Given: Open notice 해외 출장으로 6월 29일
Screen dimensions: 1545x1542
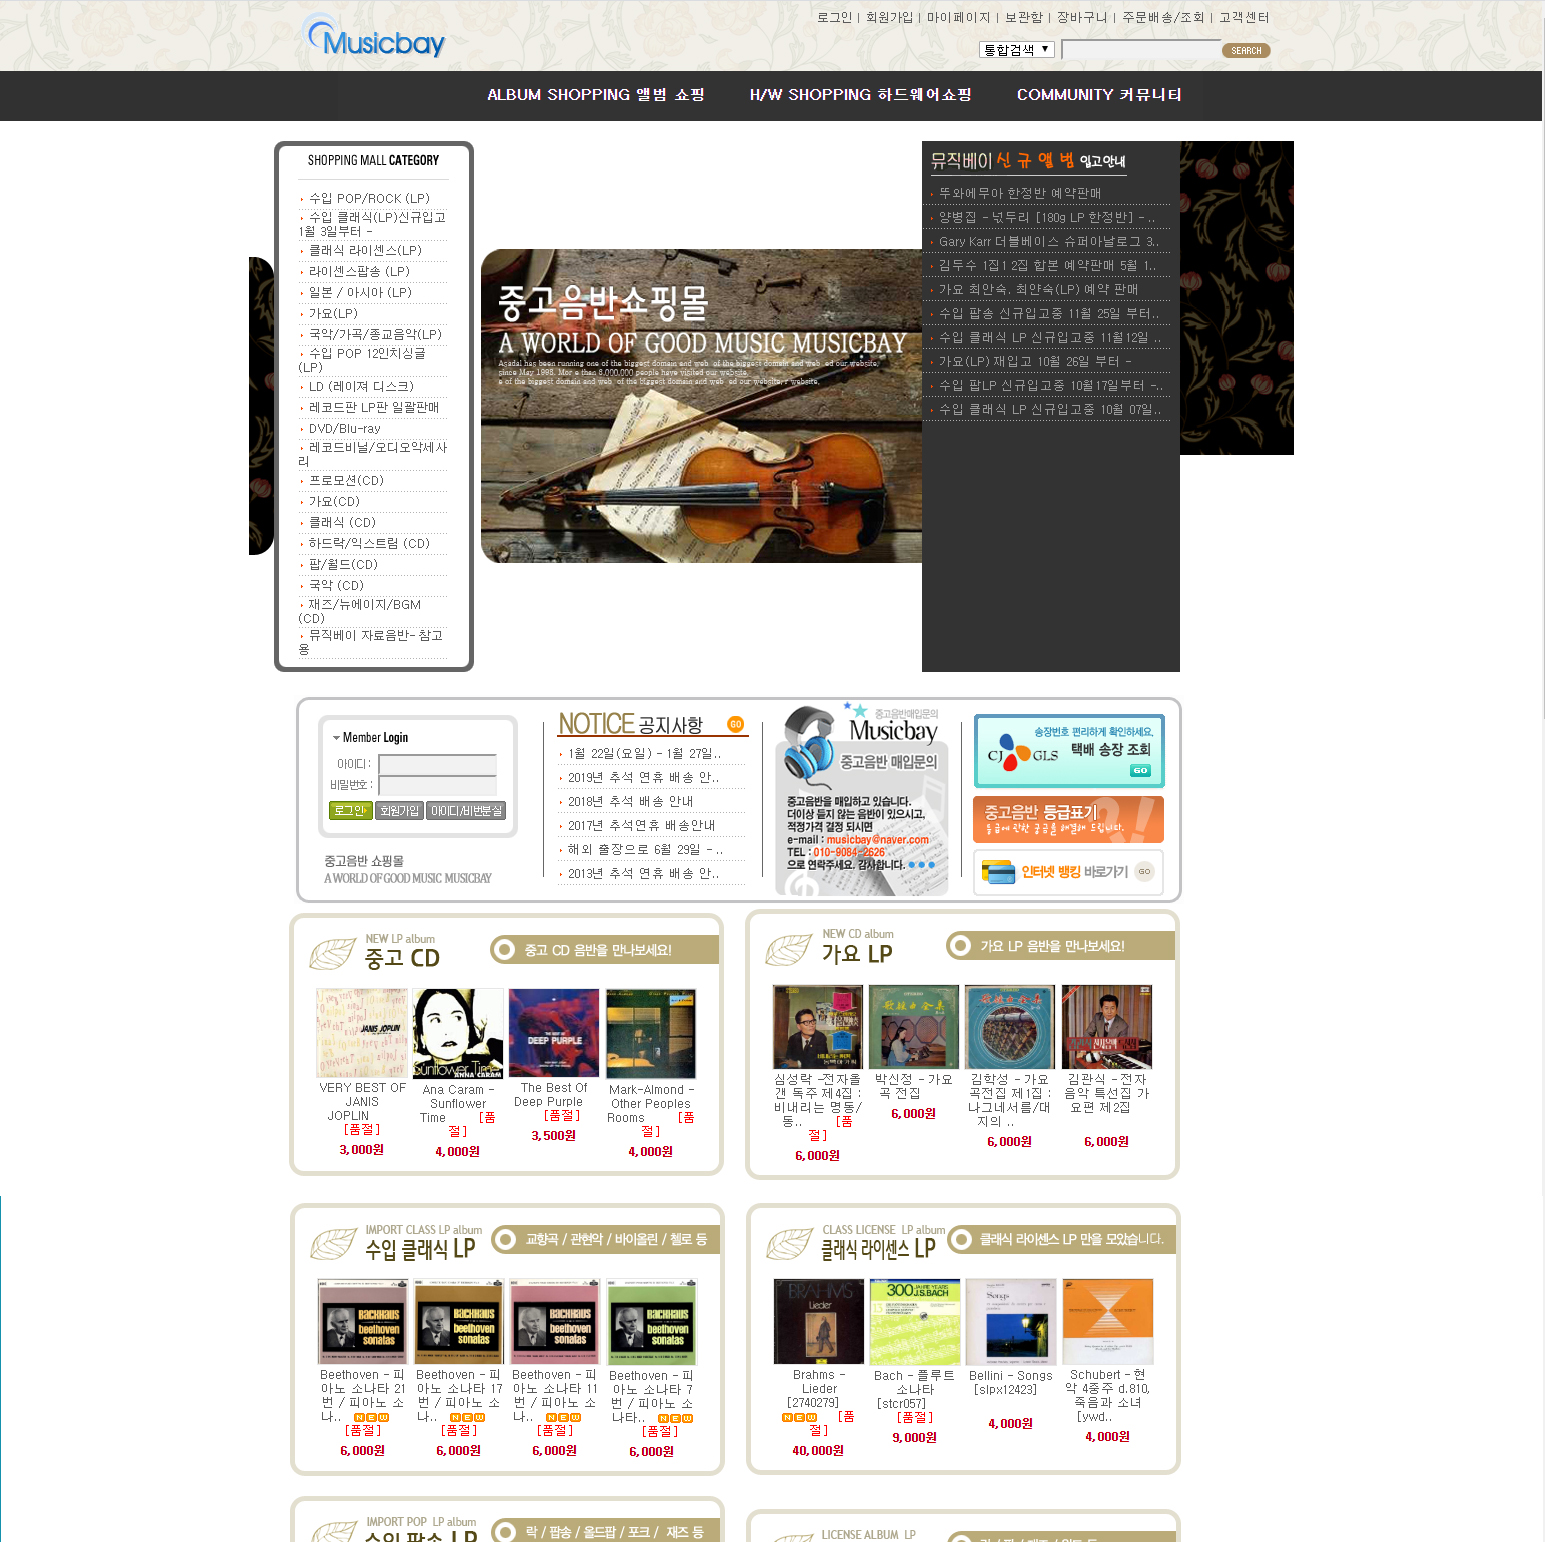Looking at the screenshot, I should [645, 849].
